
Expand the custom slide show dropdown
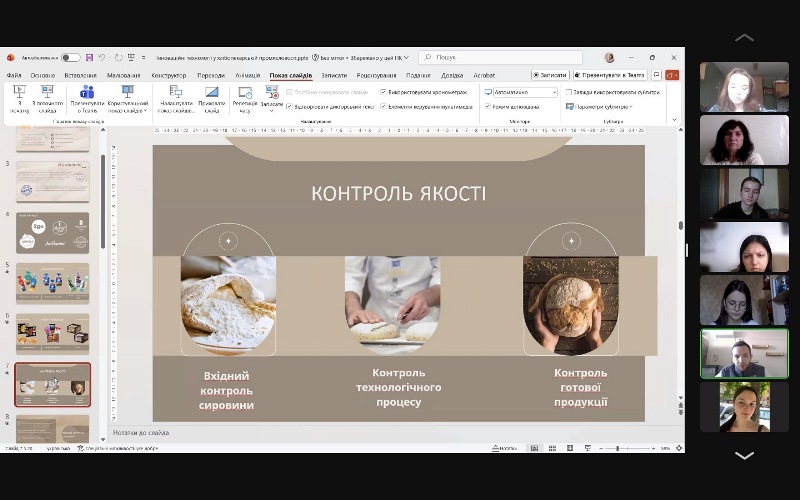tap(128, 105)
